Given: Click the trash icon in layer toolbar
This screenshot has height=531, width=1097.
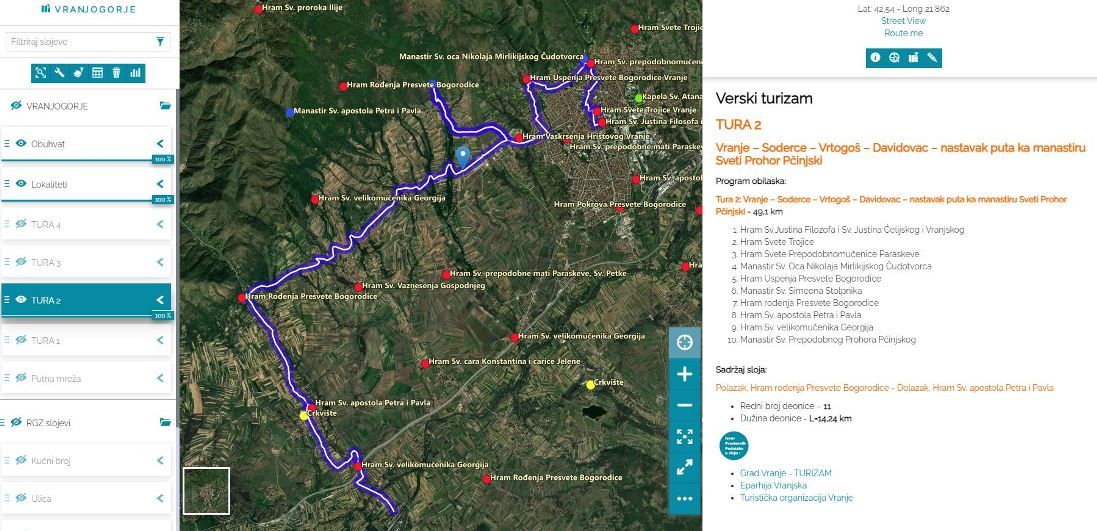Looking at the screenshot, I should coord(116,72).
